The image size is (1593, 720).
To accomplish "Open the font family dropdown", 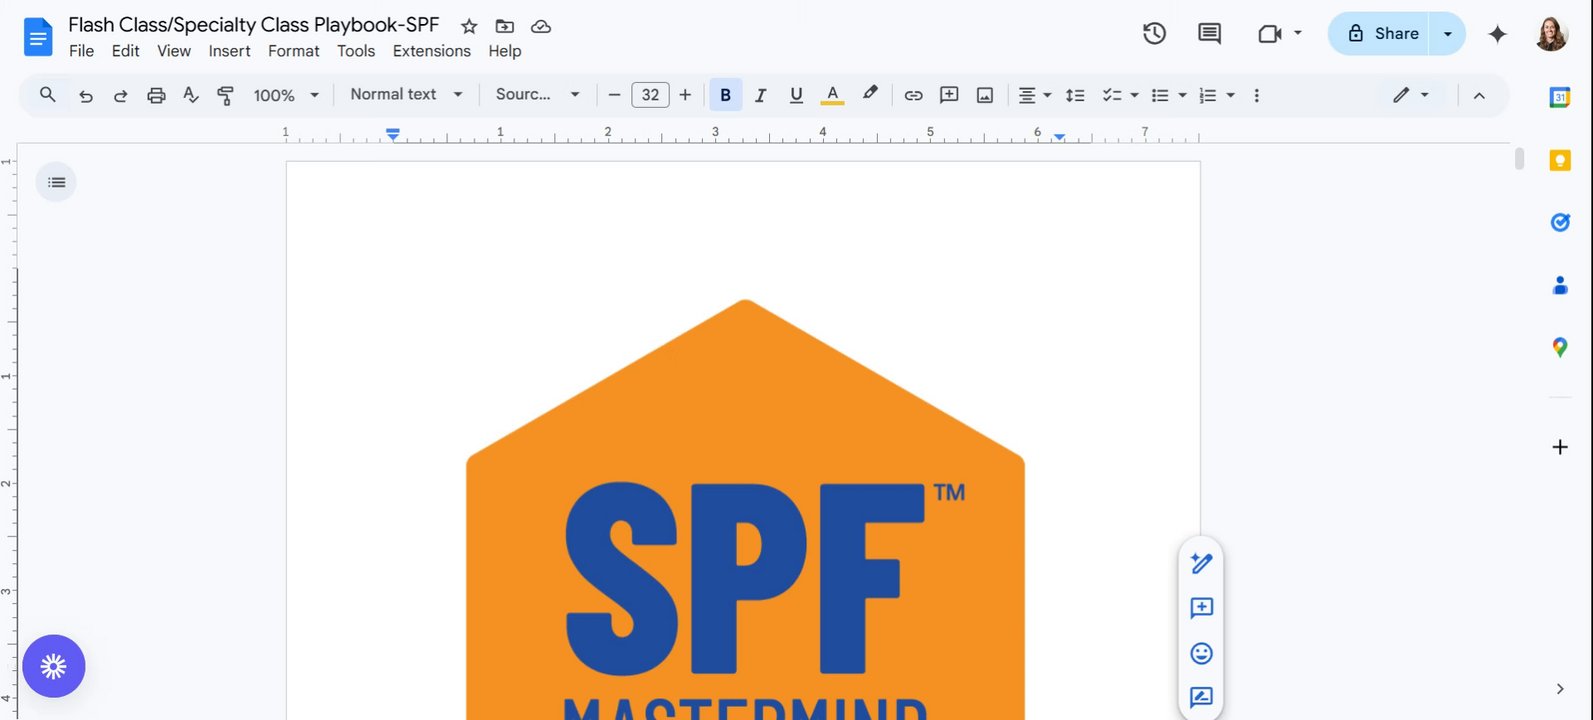I will click(538, 94).
